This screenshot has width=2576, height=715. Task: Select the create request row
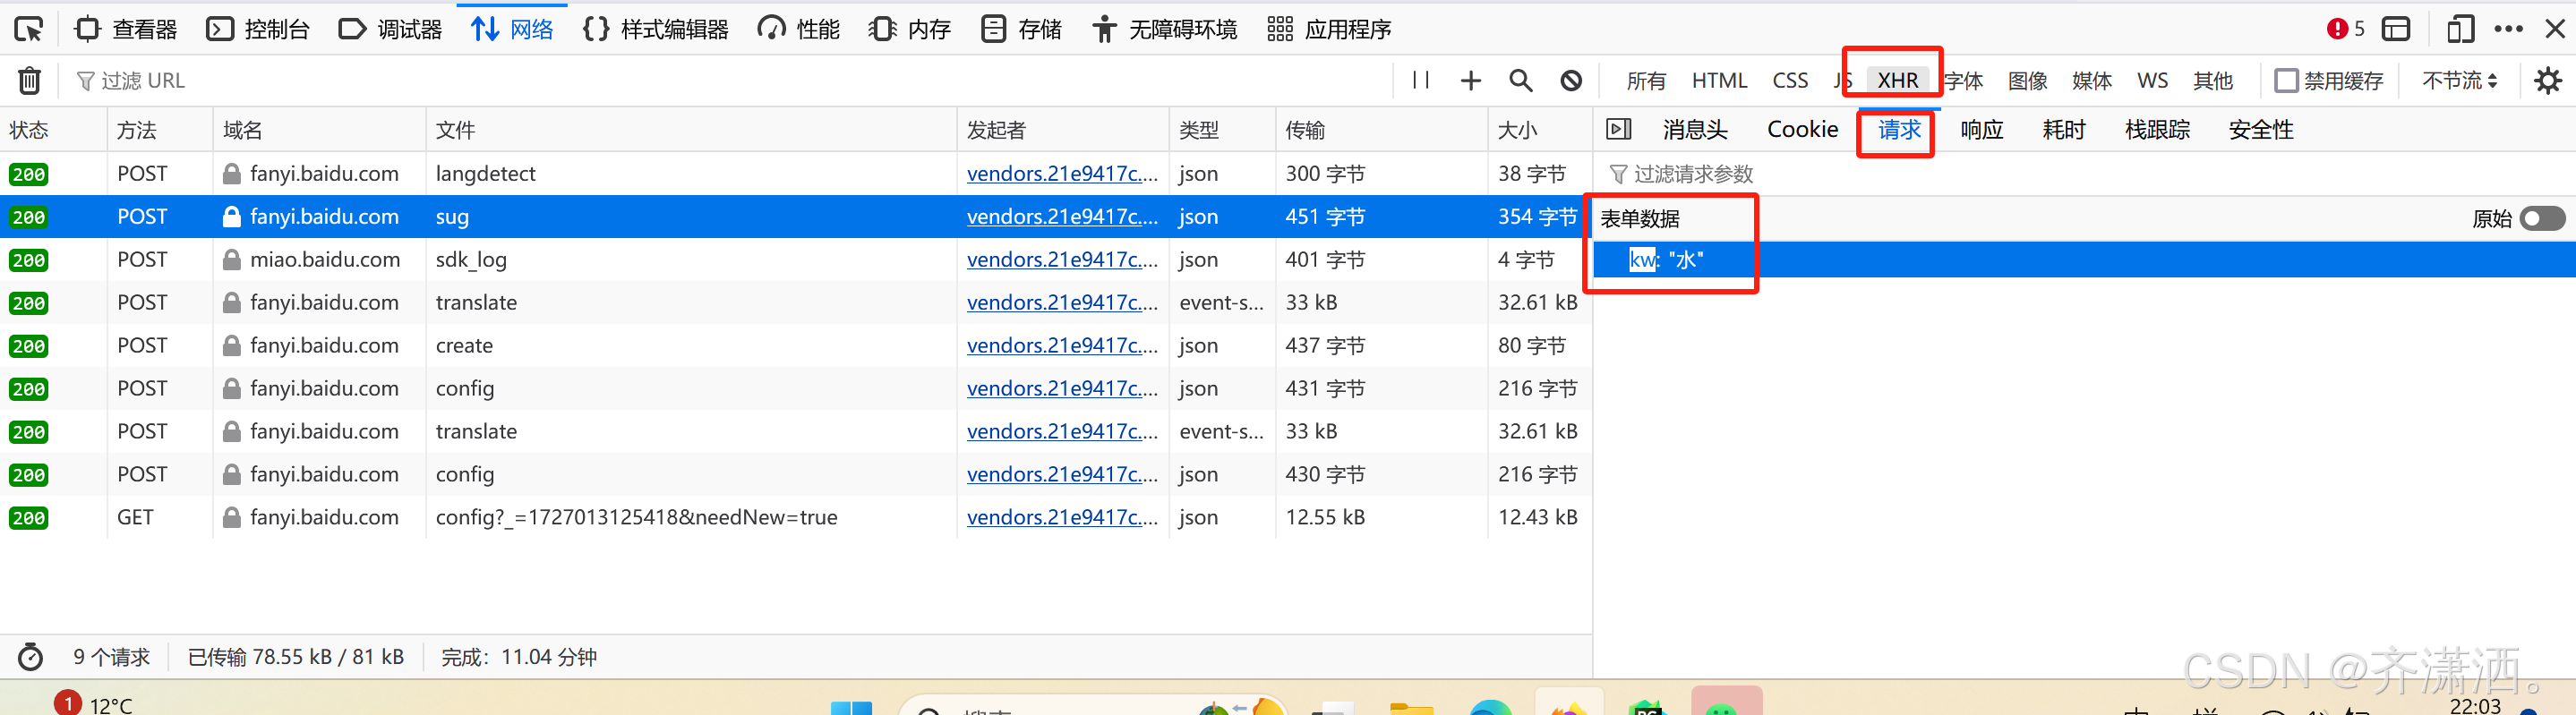pyautogui.click(x=796, y=345)
